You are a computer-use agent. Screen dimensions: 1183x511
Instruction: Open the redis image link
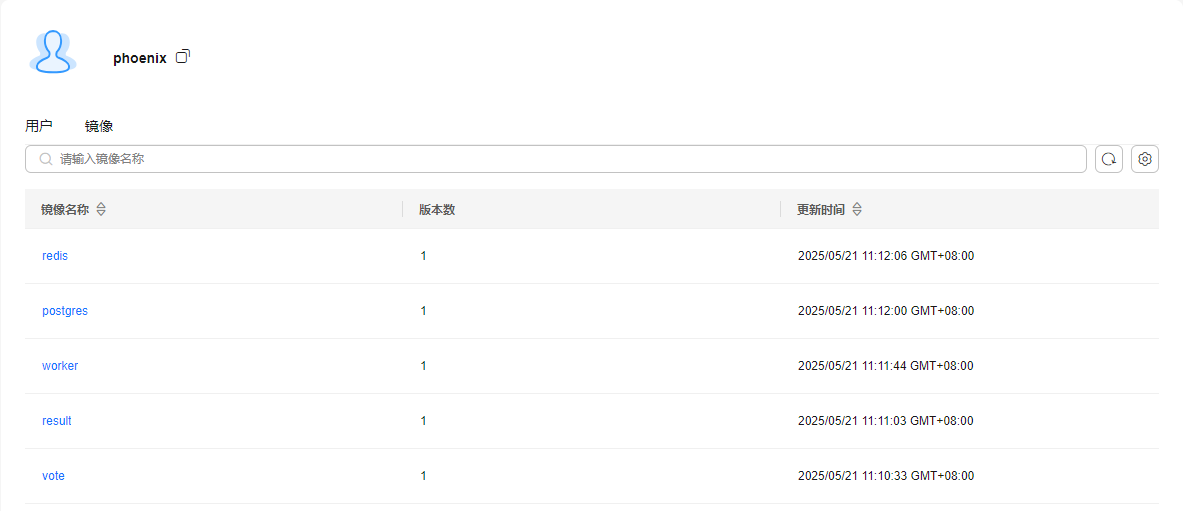coord(55,256)
